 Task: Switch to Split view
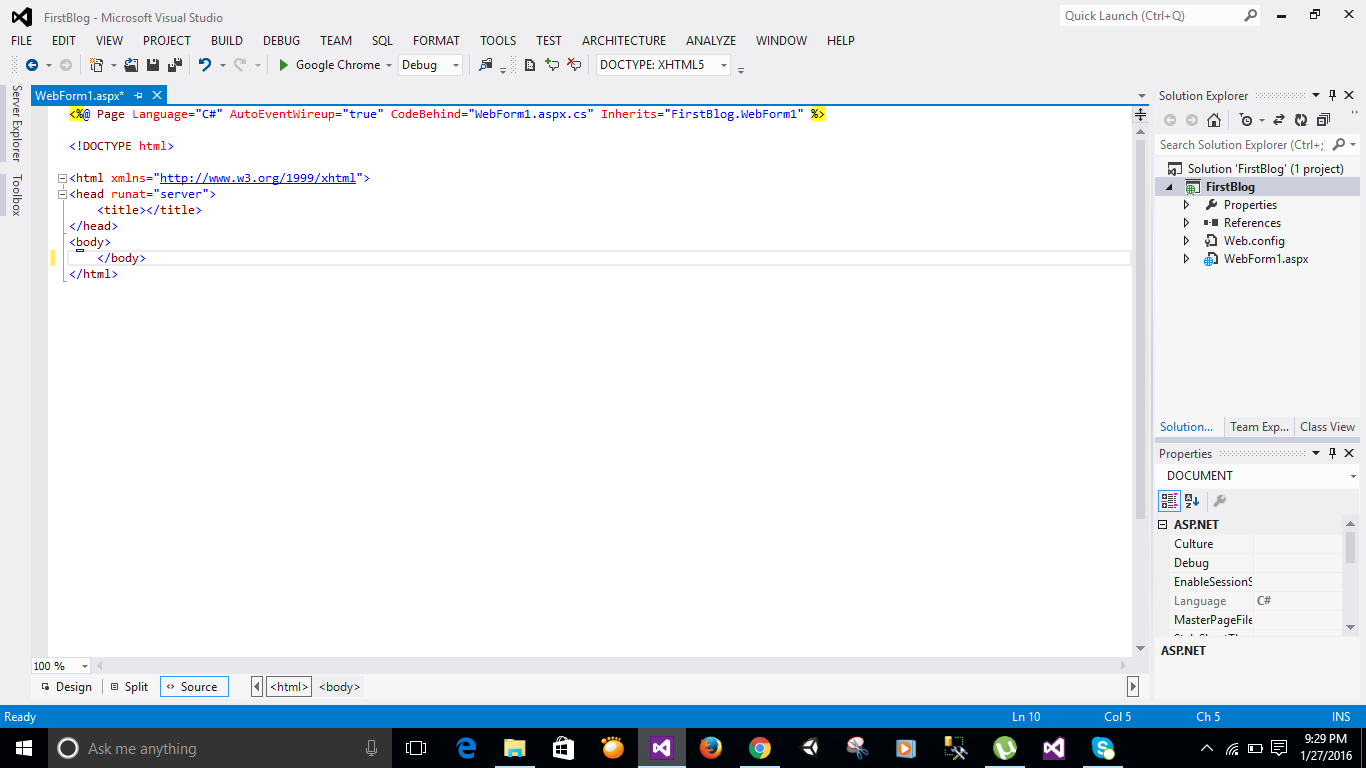click(129, 687)
